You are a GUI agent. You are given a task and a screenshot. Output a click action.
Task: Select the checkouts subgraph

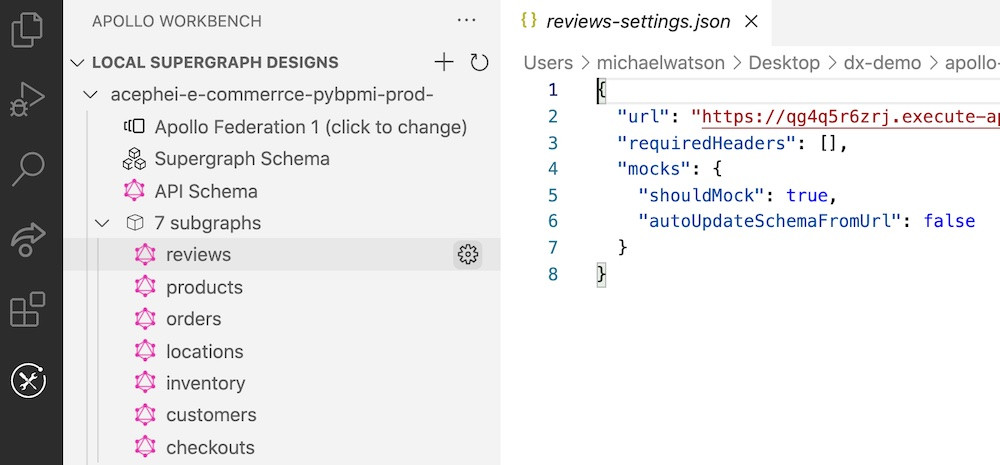(x=210, y=448)
